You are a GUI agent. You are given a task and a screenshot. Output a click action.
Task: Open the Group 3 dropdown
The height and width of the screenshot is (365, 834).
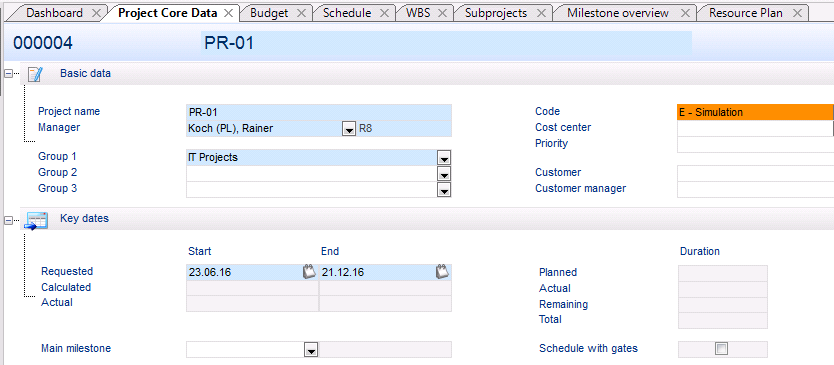(x=444, y=190)
